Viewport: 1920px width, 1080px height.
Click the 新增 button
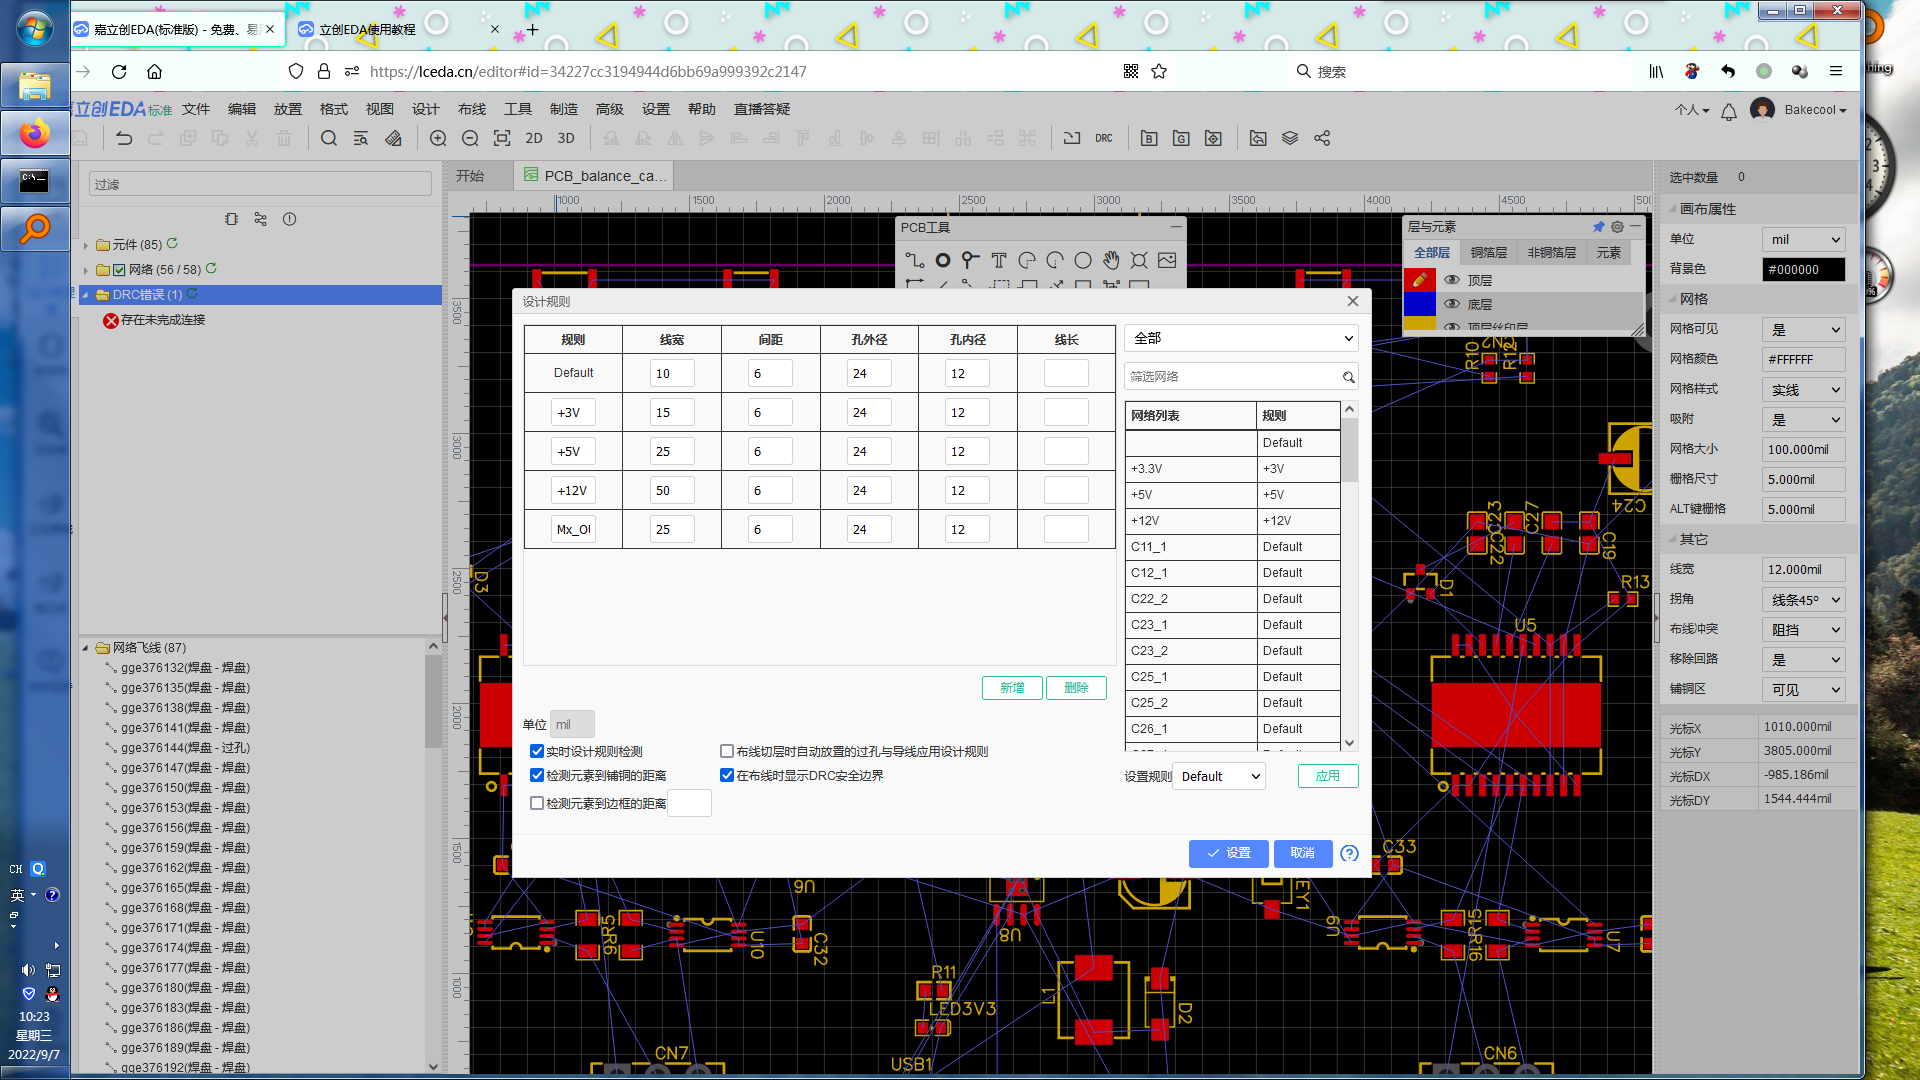click(x=1012, y=688)
